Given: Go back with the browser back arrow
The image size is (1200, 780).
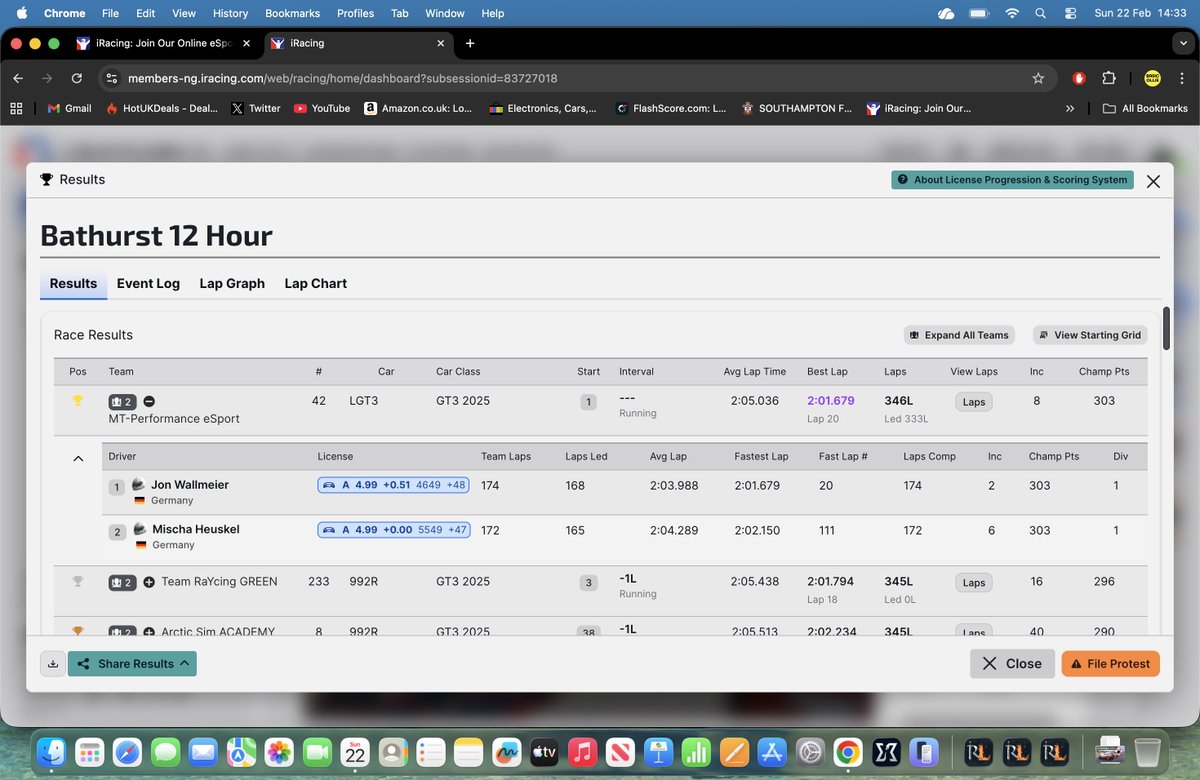Looking at the screenshot, I should [x=18, y=78].
